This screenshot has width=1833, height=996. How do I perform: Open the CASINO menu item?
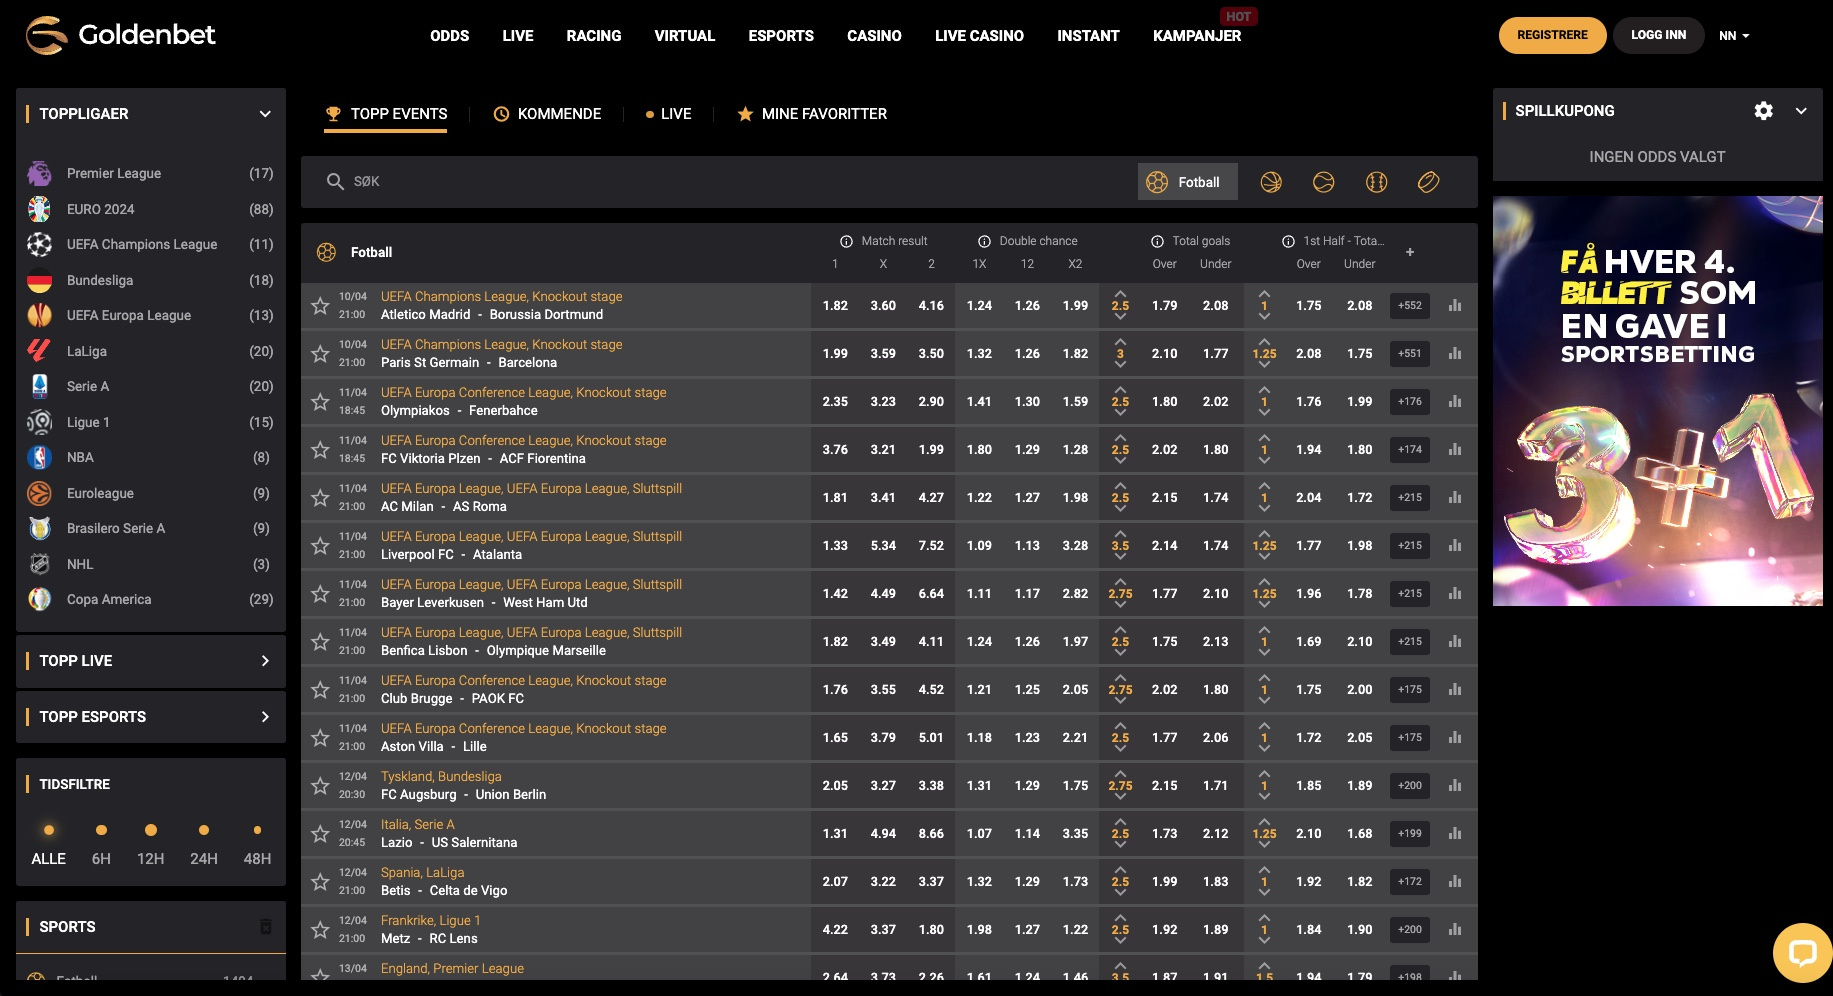point(874,35)
